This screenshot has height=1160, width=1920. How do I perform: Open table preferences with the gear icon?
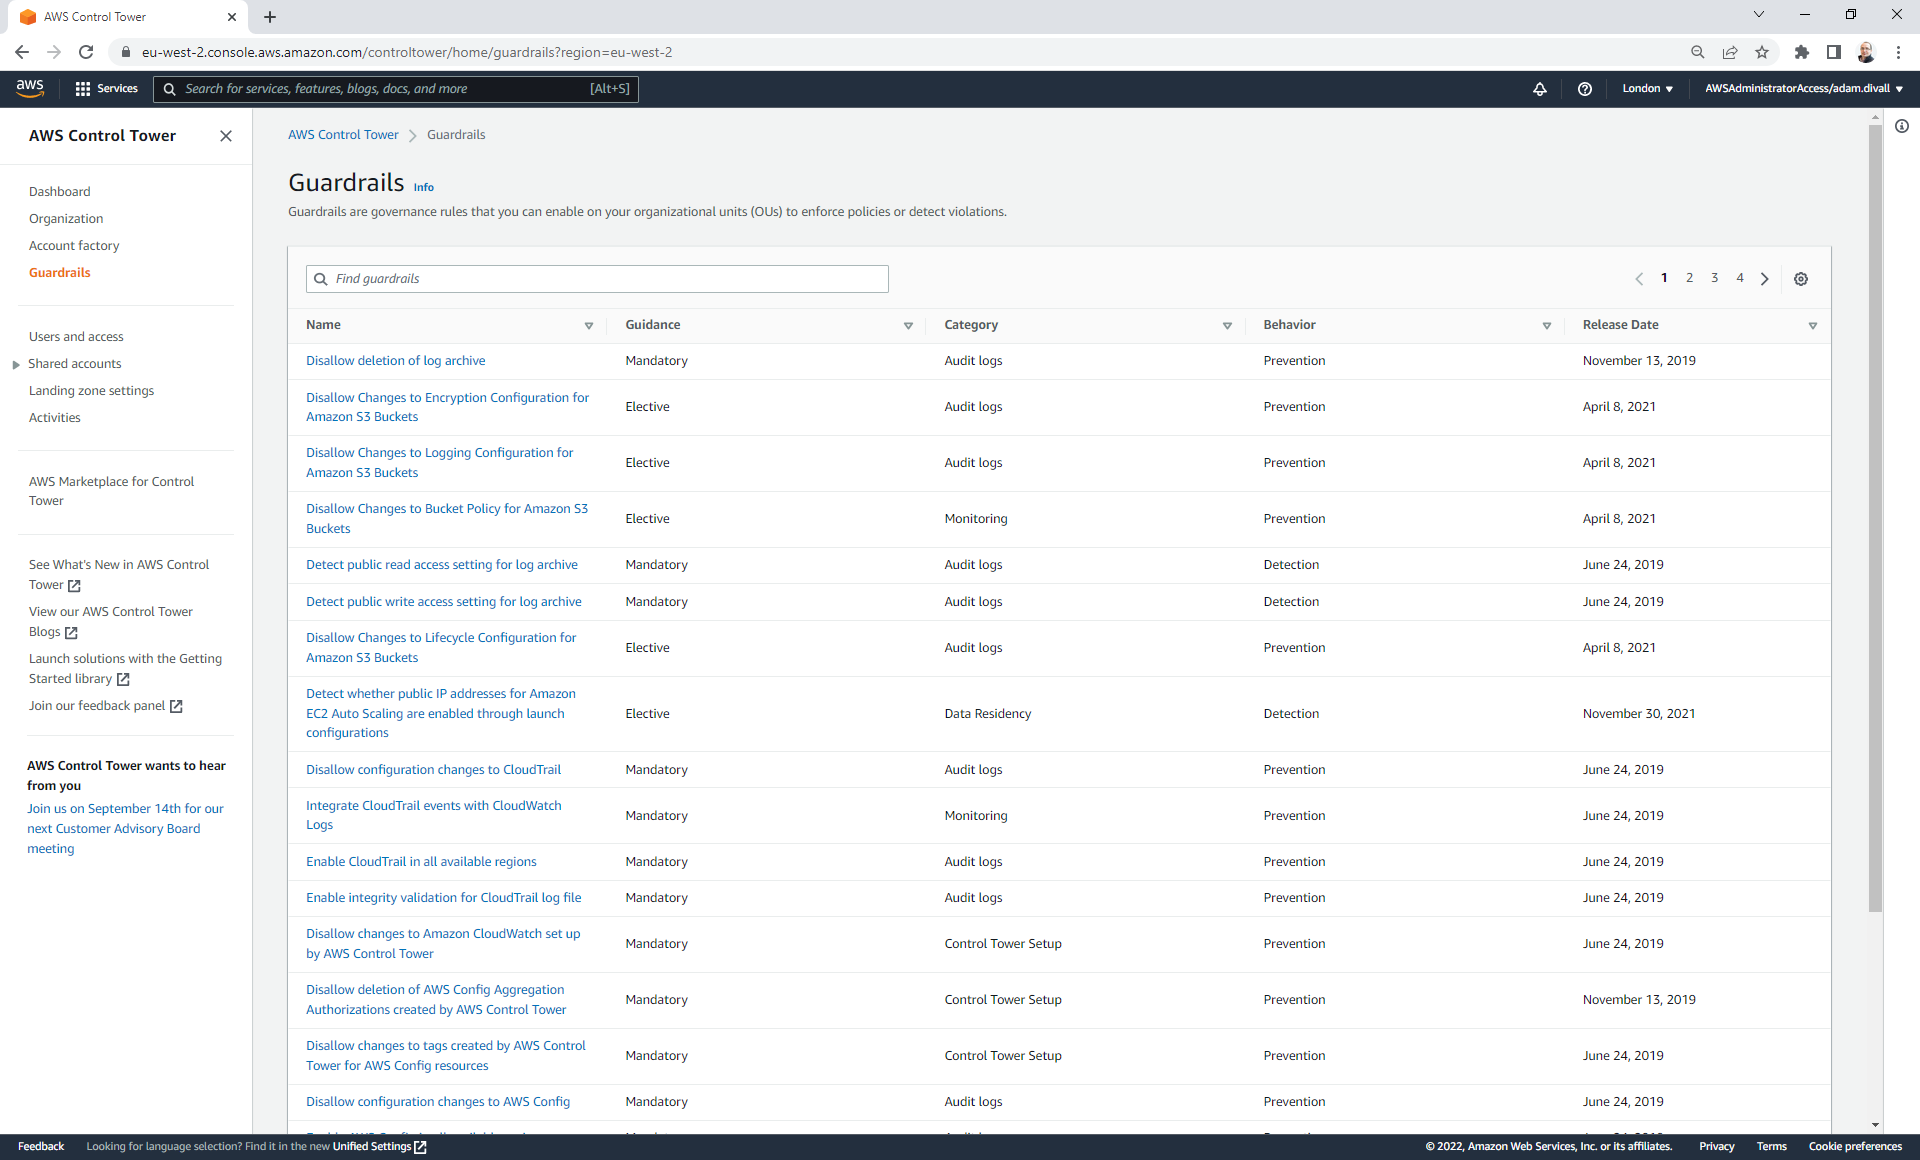pos(1800,278)
